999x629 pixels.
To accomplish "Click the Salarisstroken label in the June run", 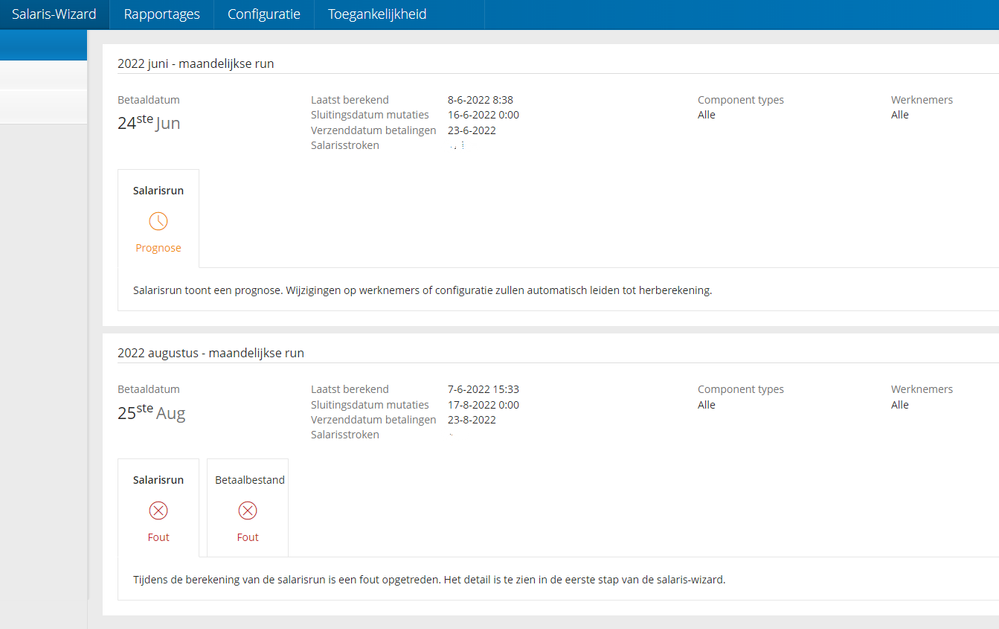I will coord(345,145).
